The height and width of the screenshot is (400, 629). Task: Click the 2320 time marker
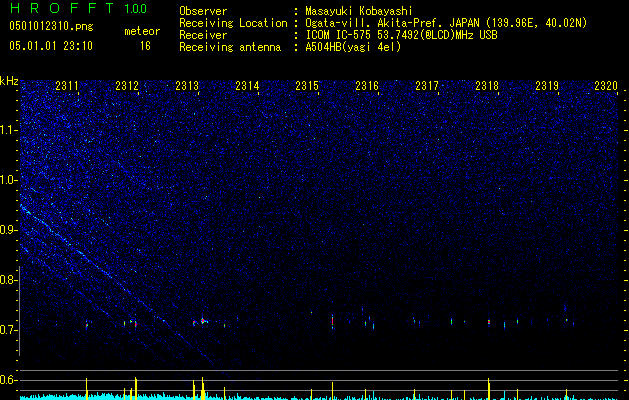click(606, 85)
